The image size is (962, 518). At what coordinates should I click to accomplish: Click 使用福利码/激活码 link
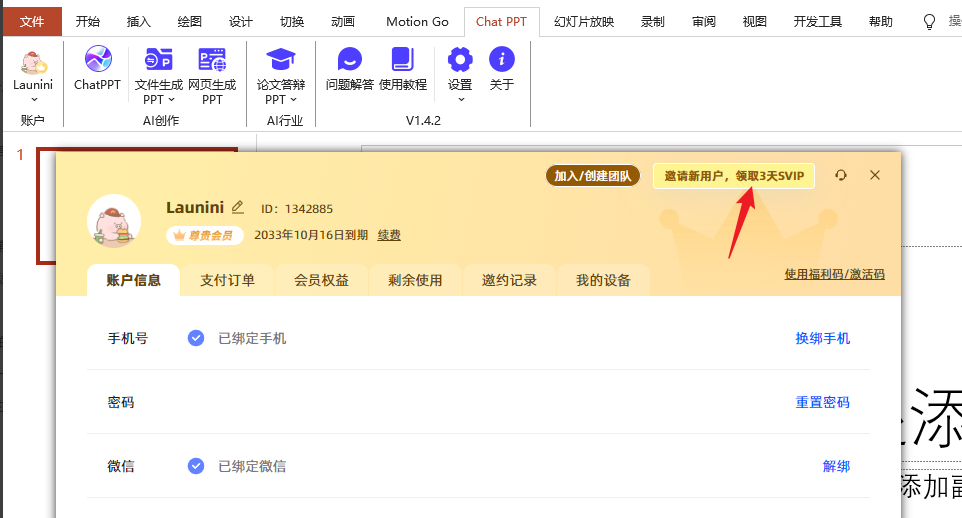[834, 274]
